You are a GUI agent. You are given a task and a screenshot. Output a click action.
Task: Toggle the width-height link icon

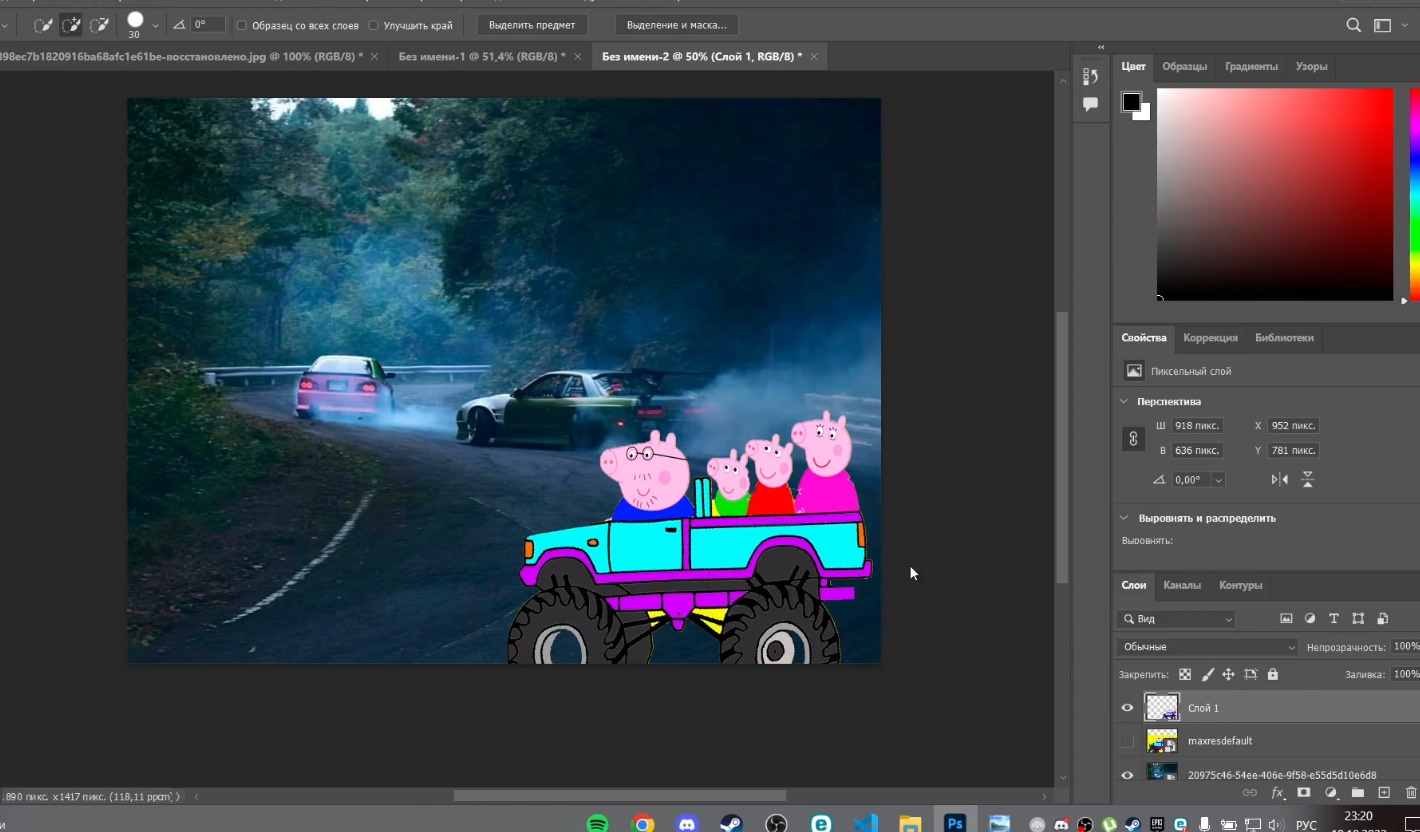click(1133, 438)
